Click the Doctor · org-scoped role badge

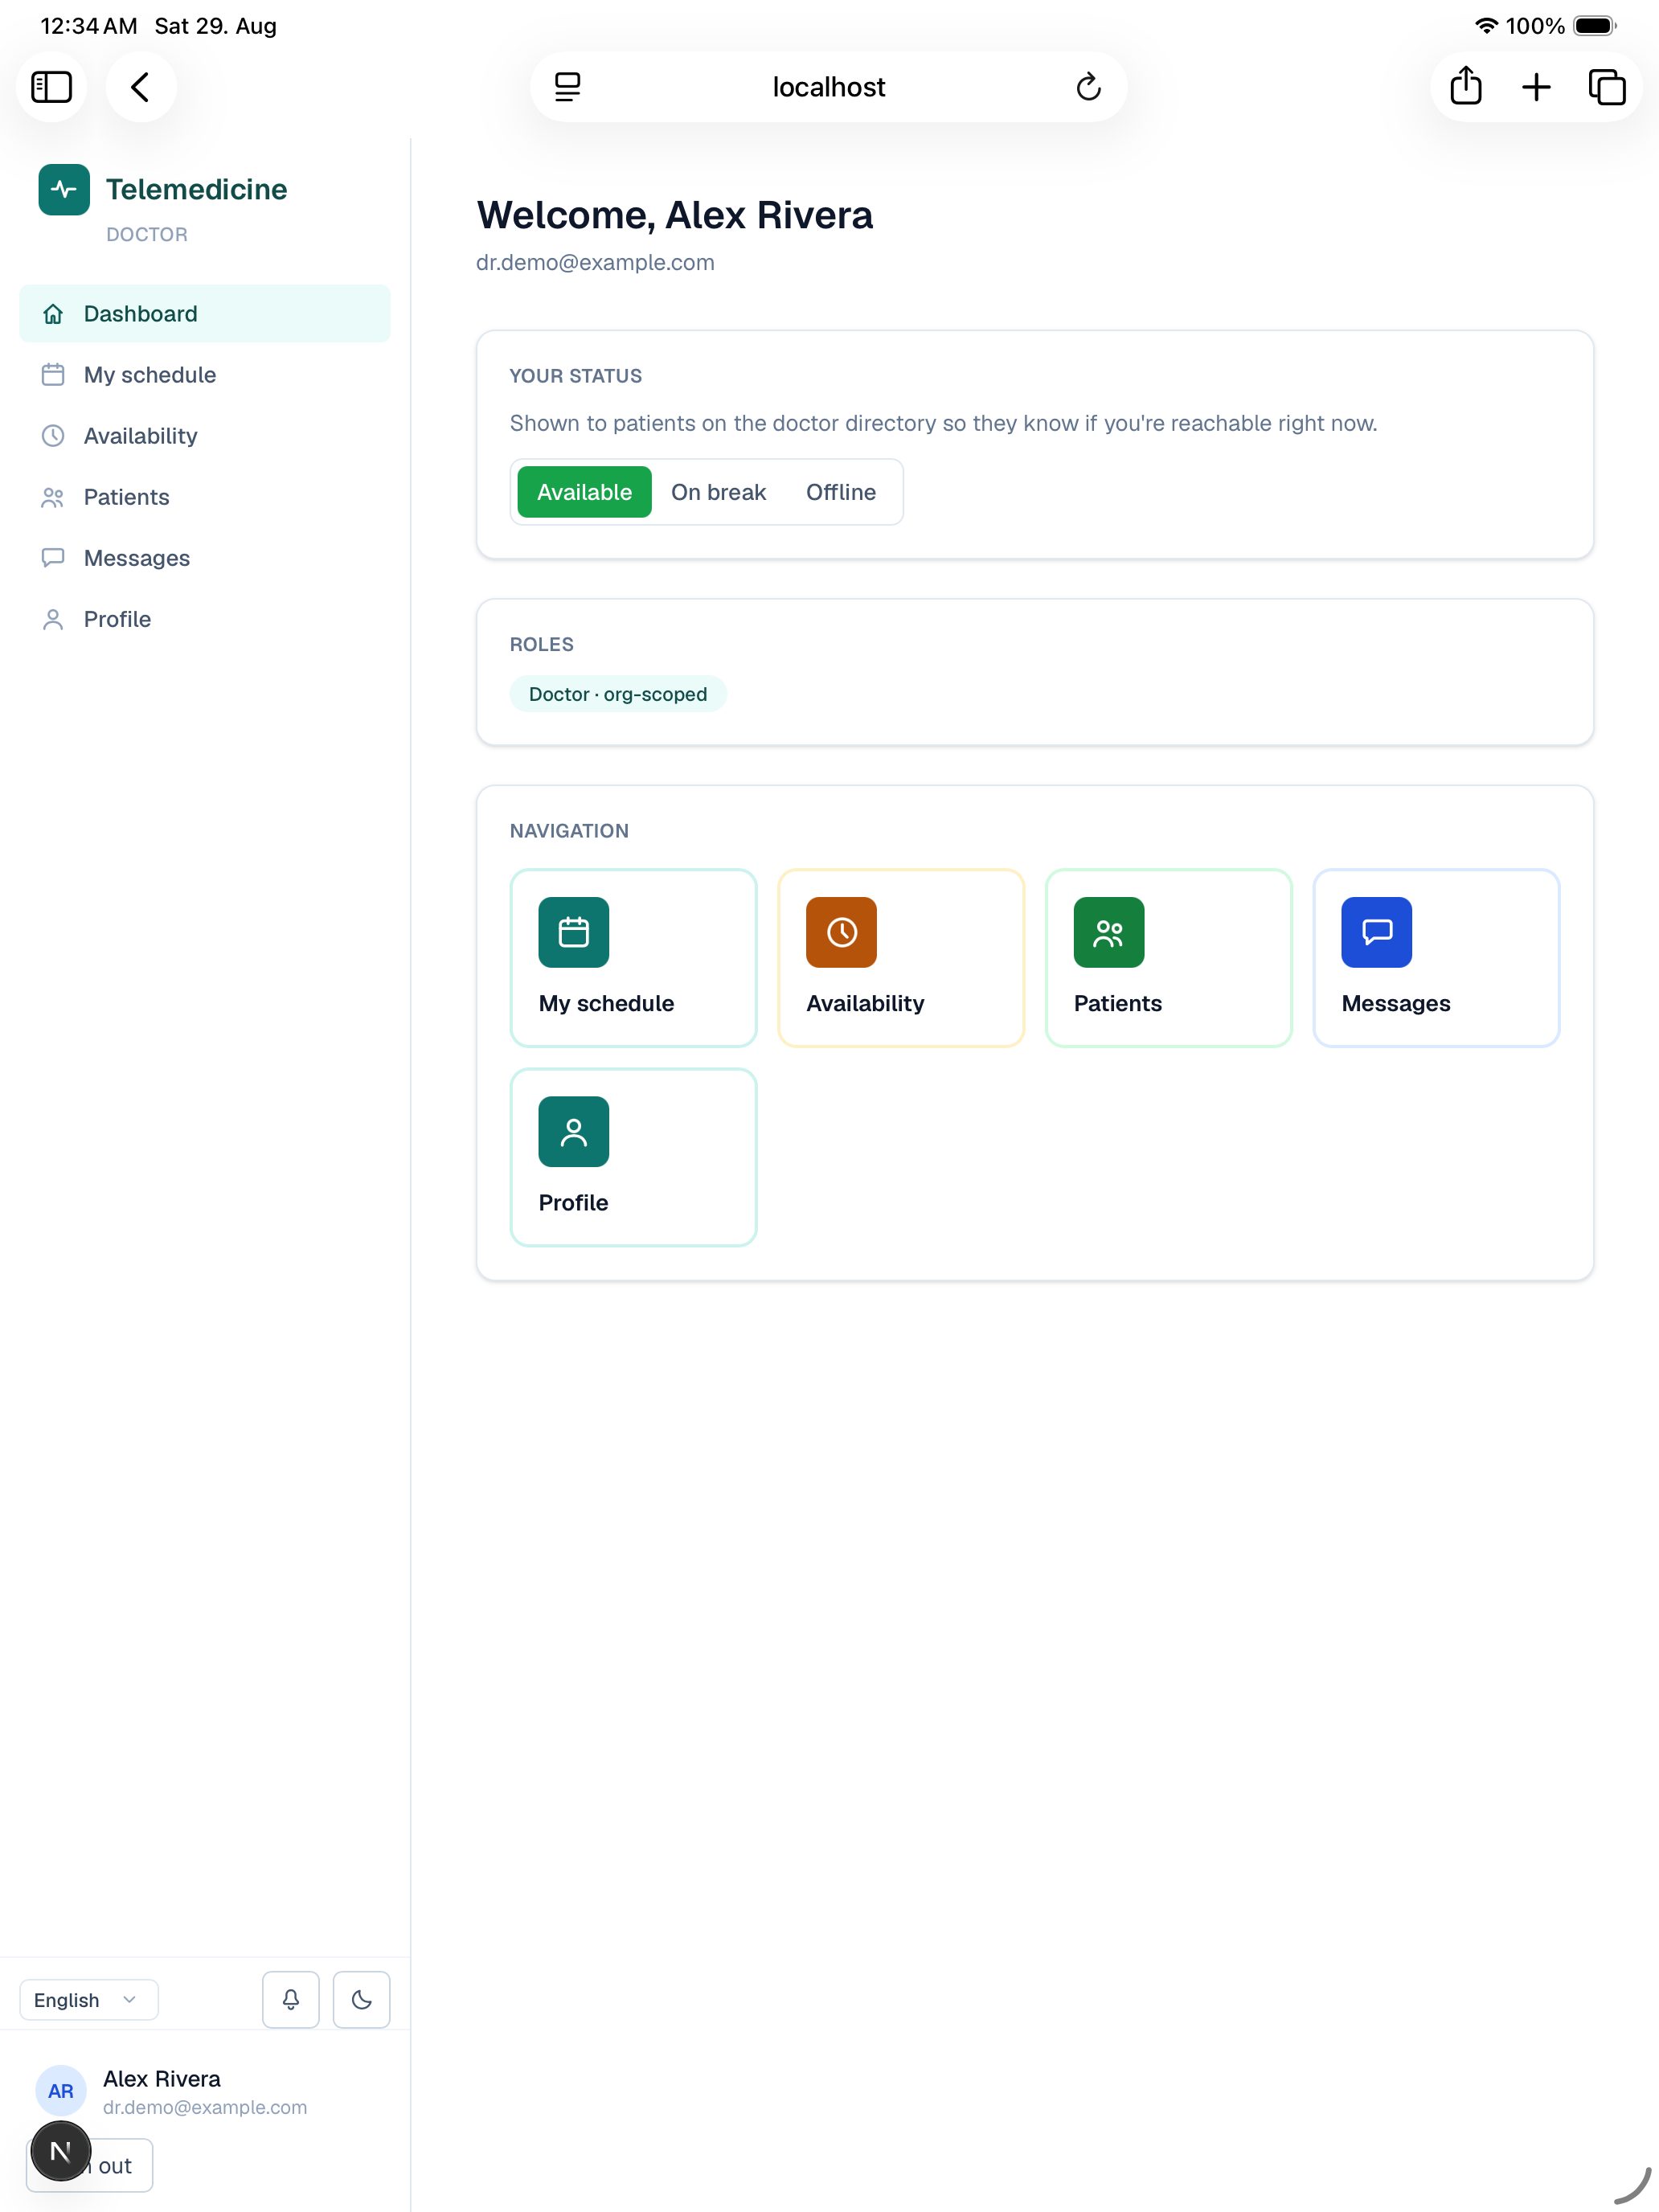pyautogui.click(x=618, y=694)
